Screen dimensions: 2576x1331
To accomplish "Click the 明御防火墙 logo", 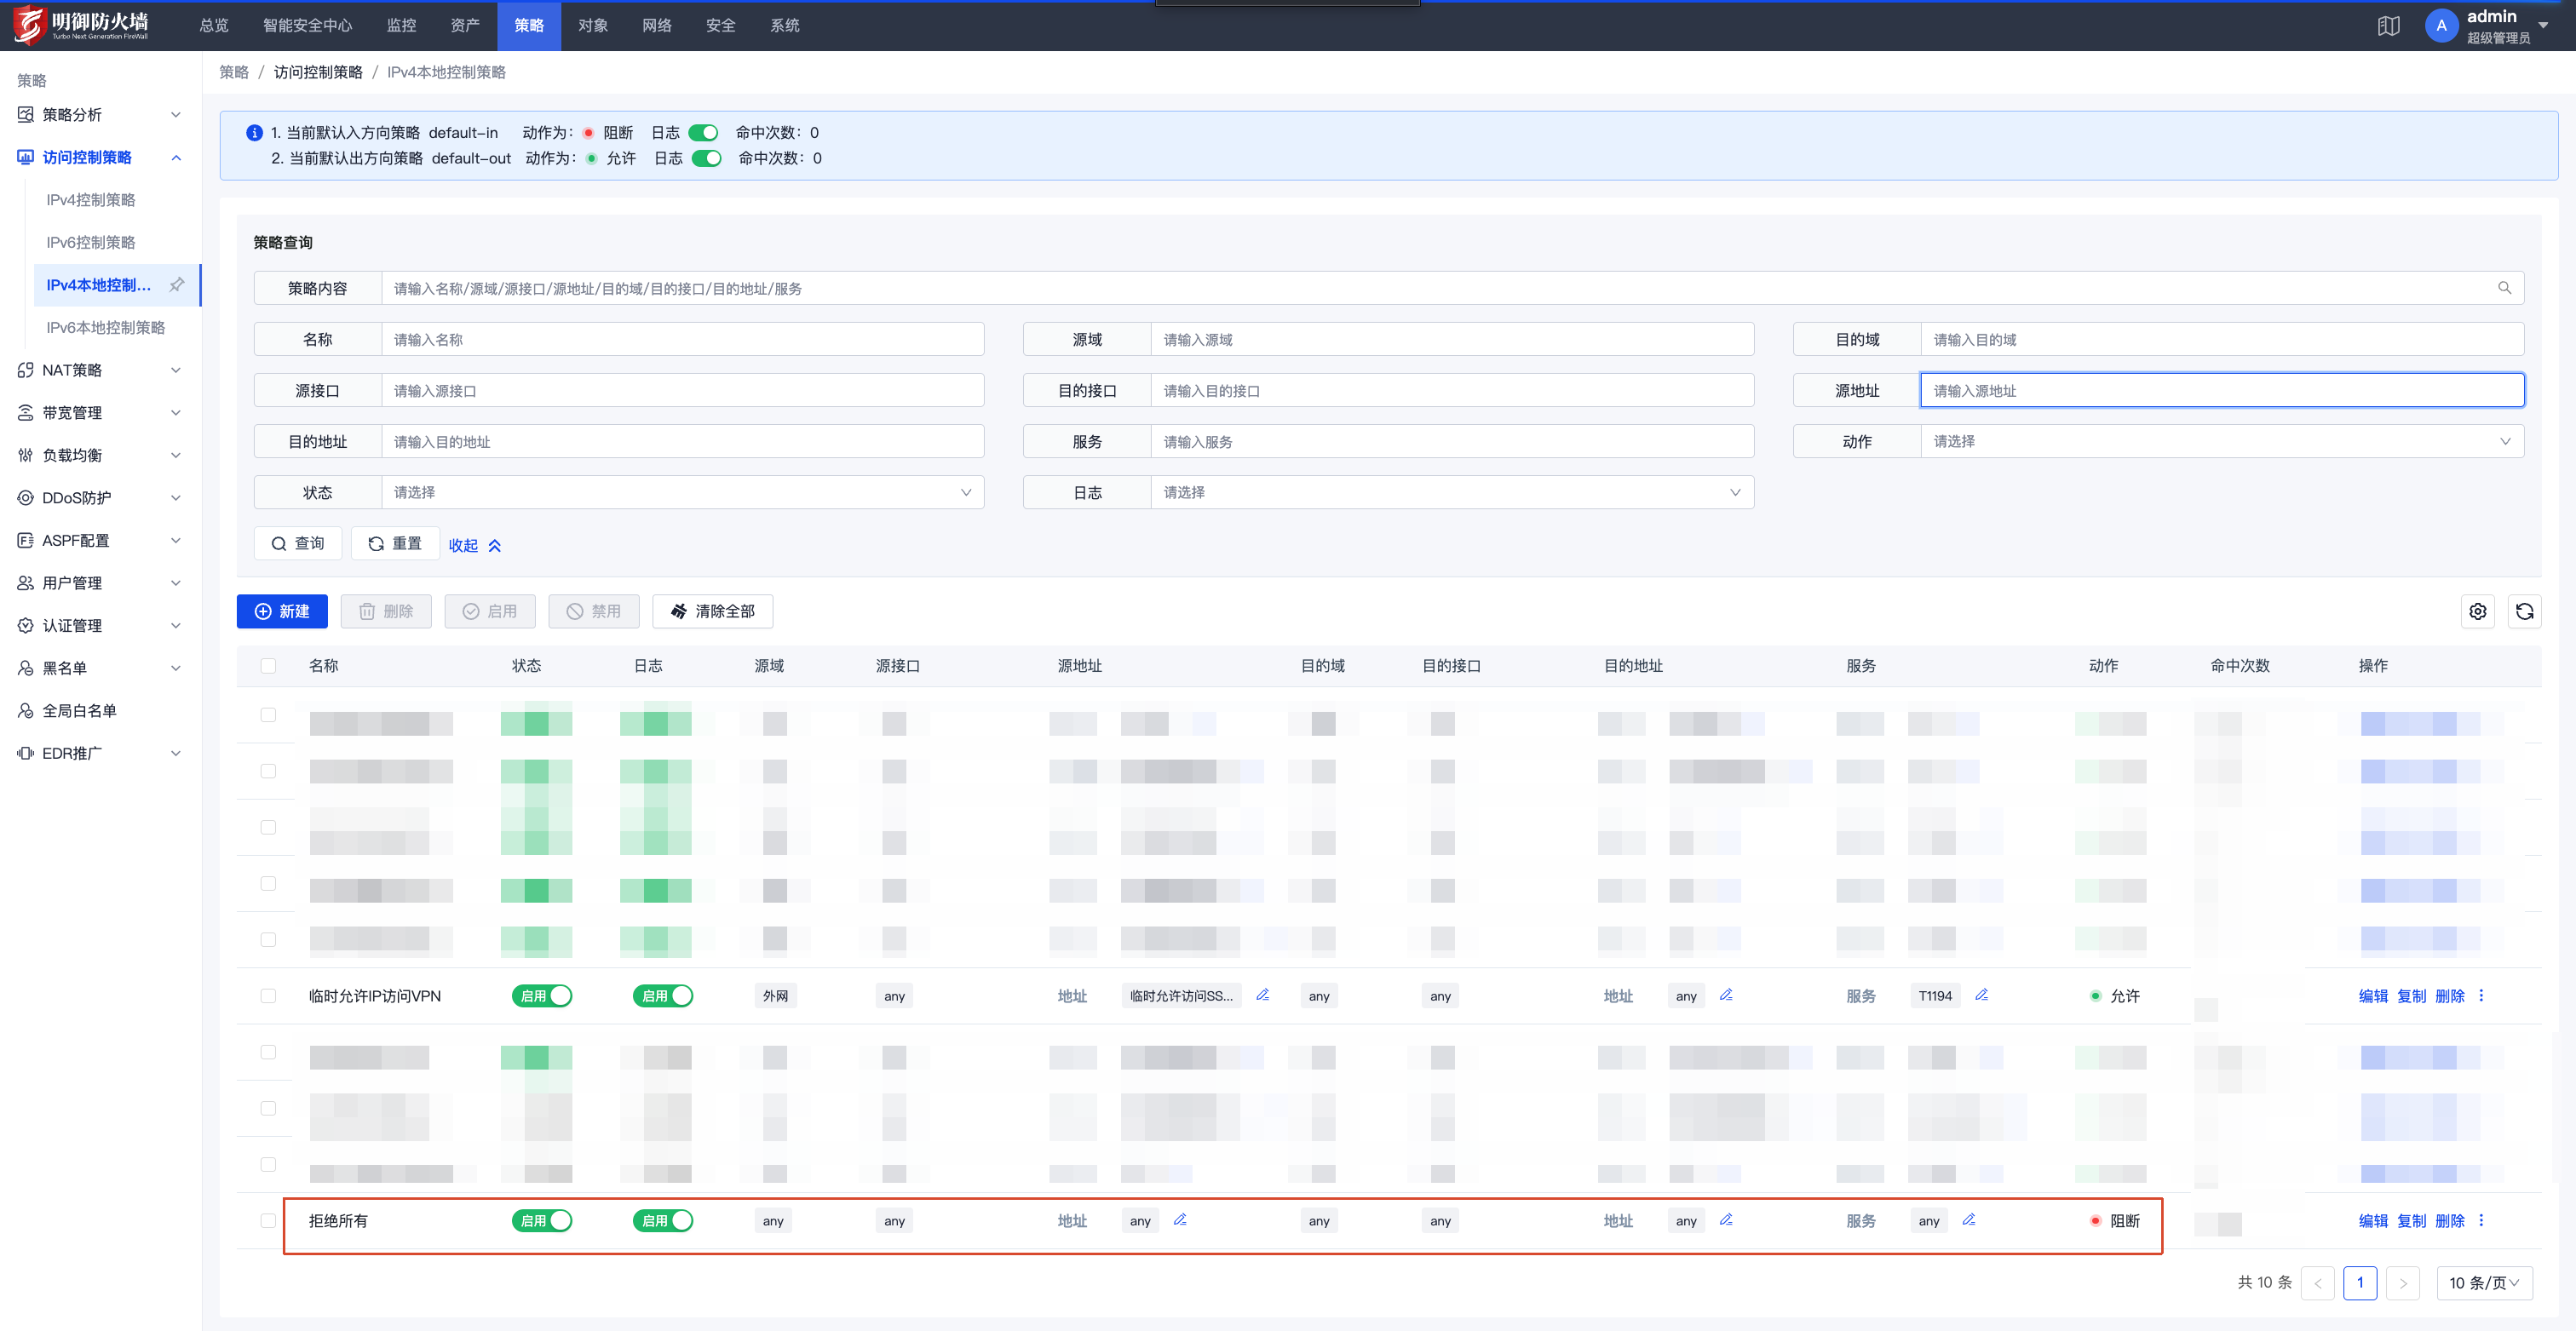I will pos(81,25).
